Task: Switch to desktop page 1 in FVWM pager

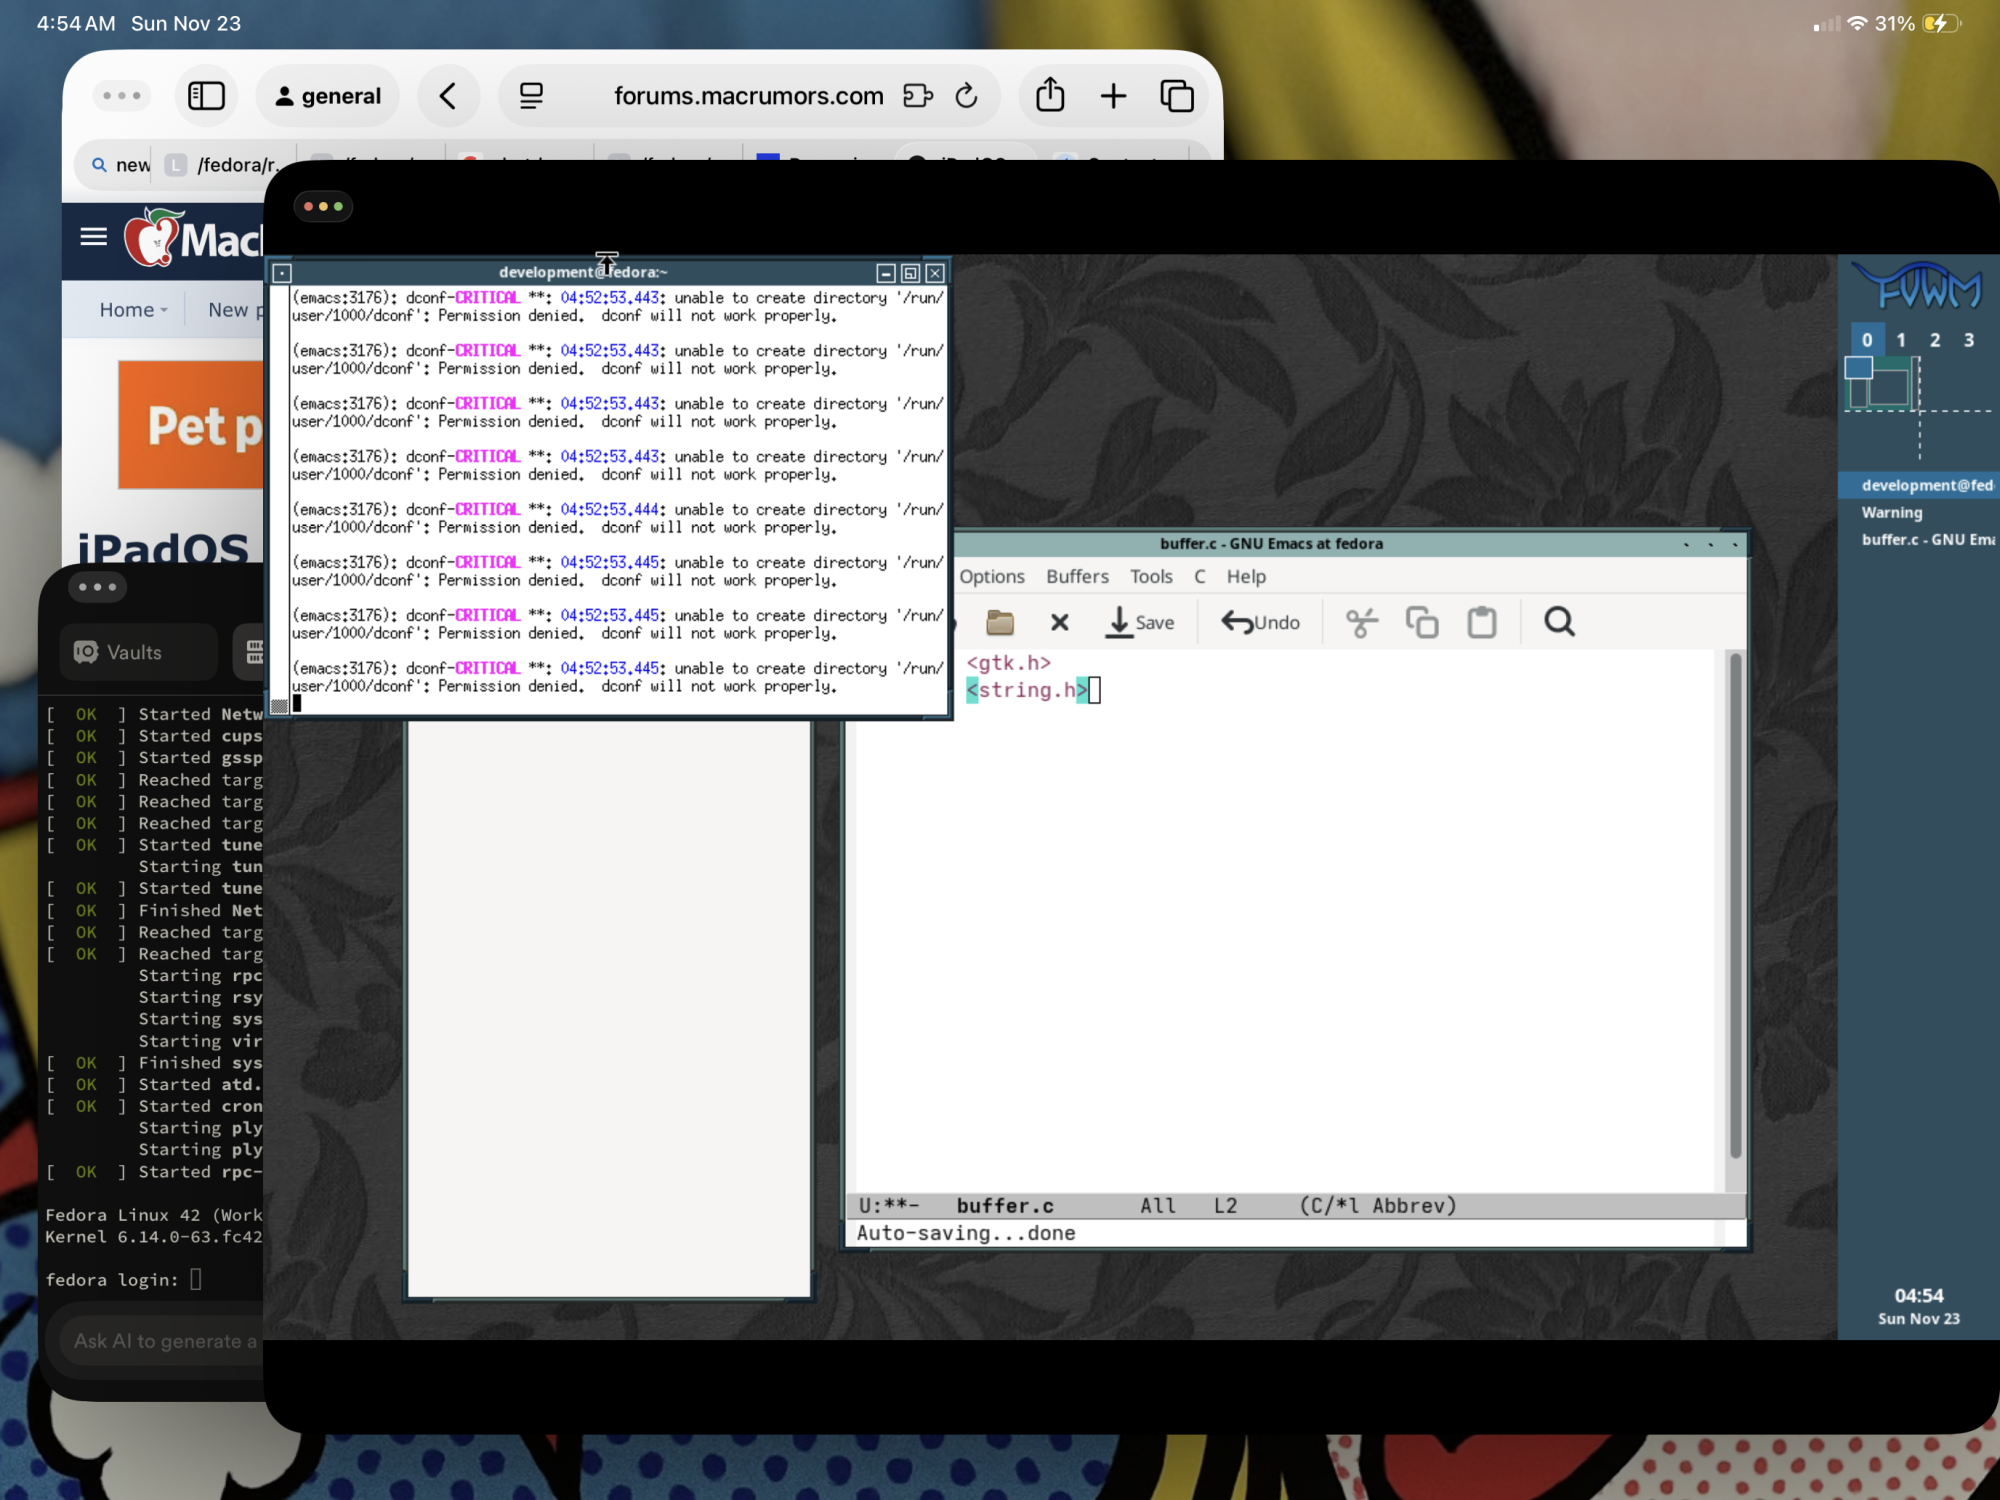Action: pos(1900,340)
